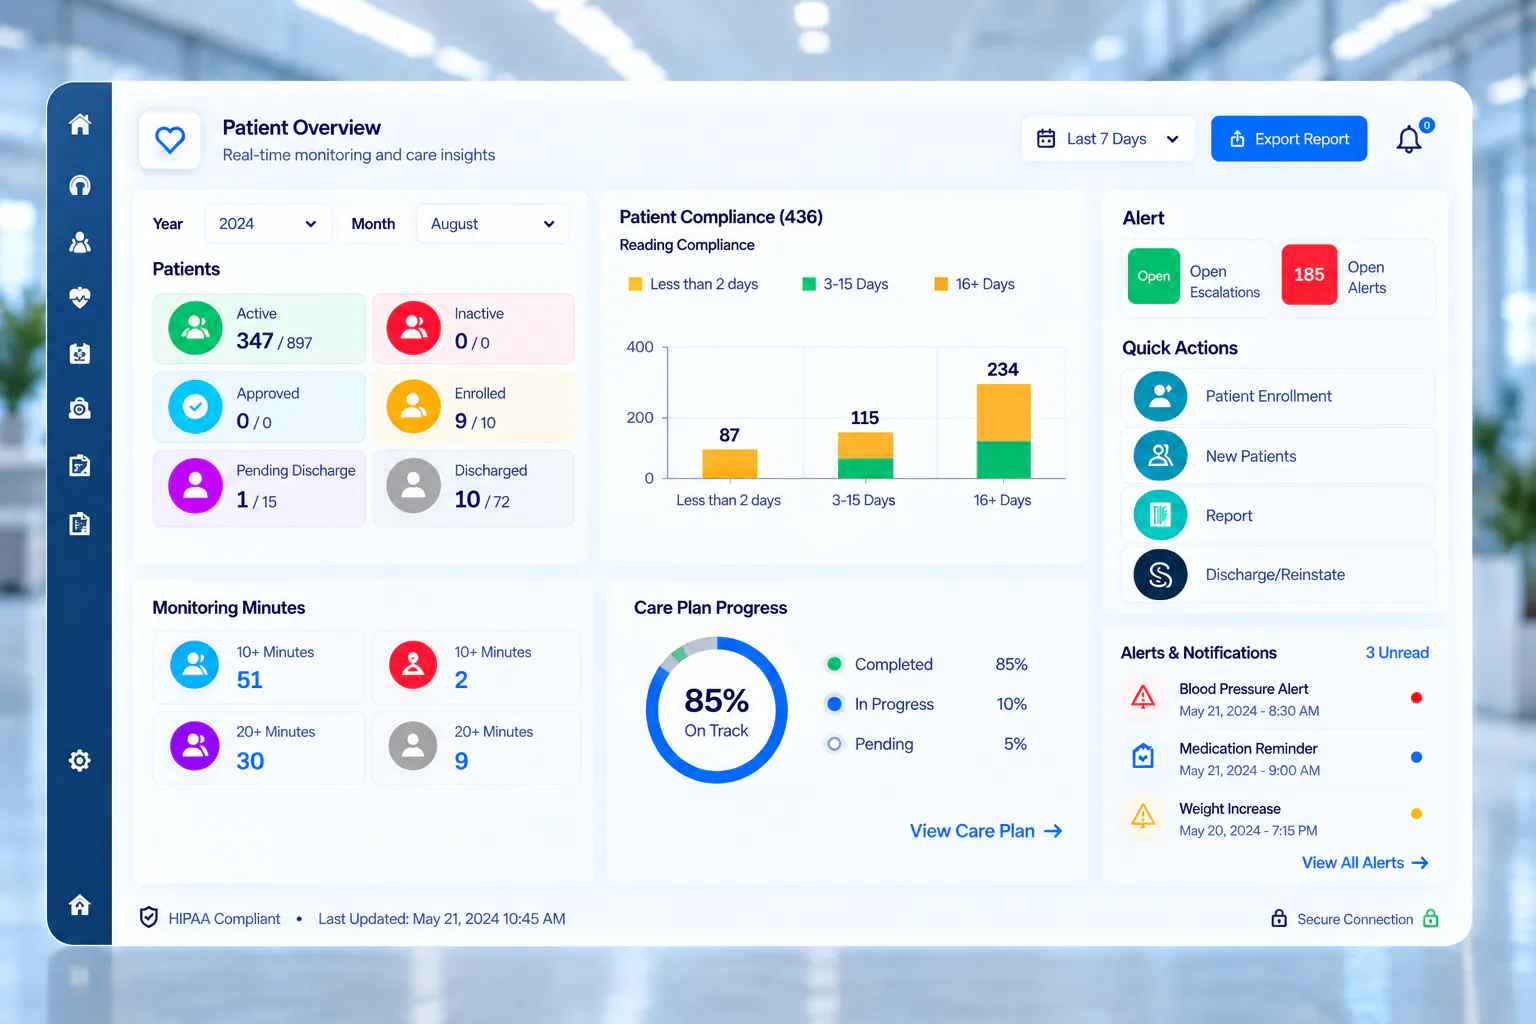Open the Report quick action

(1278, 515)
